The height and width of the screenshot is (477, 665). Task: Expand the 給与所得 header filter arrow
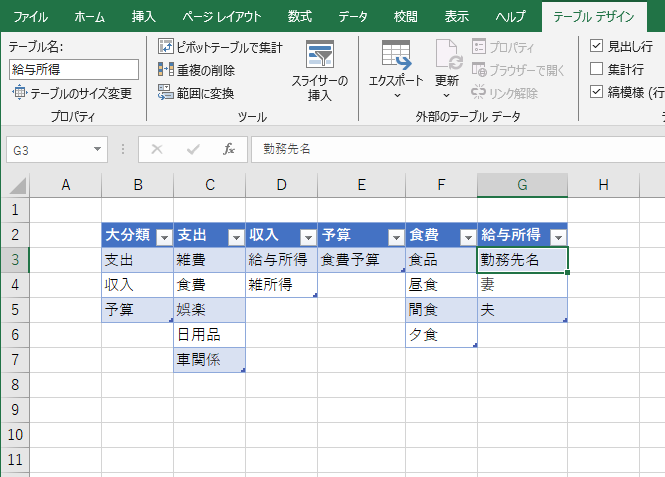pos(559,237)
